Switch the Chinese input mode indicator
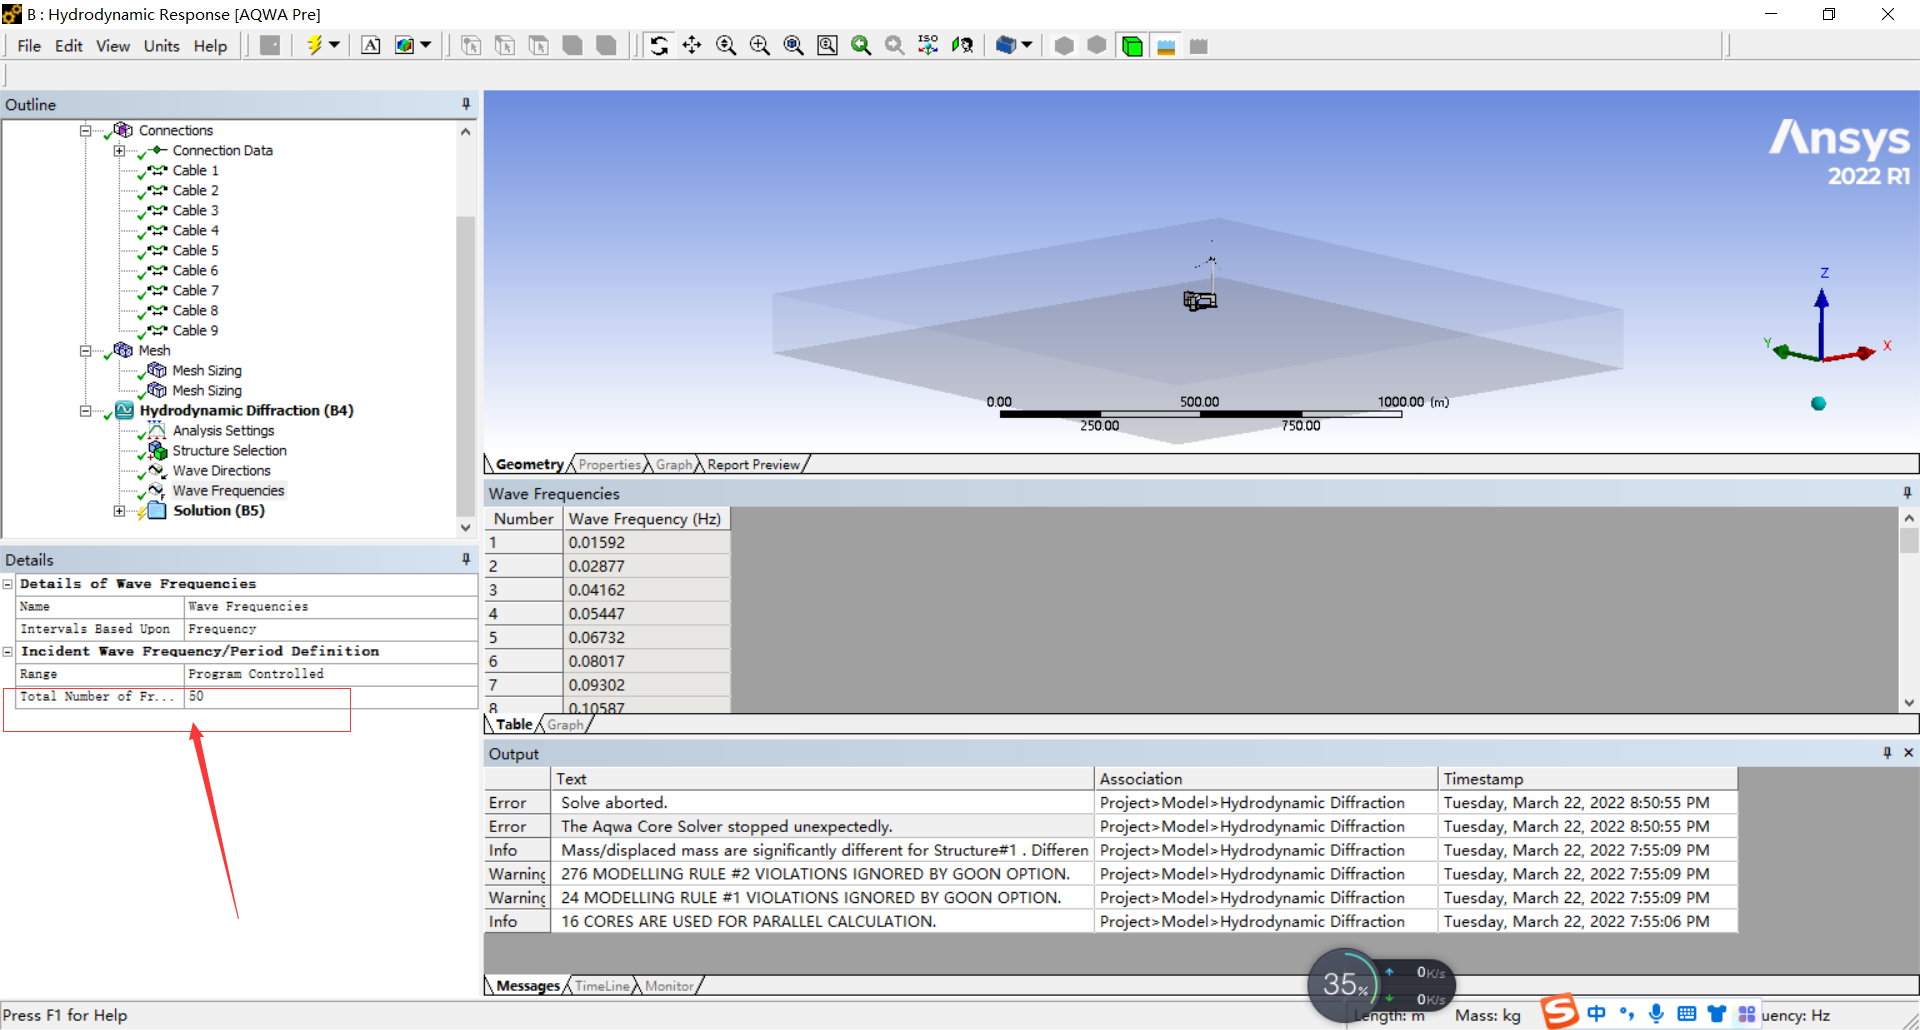 pos(1597,1014)
